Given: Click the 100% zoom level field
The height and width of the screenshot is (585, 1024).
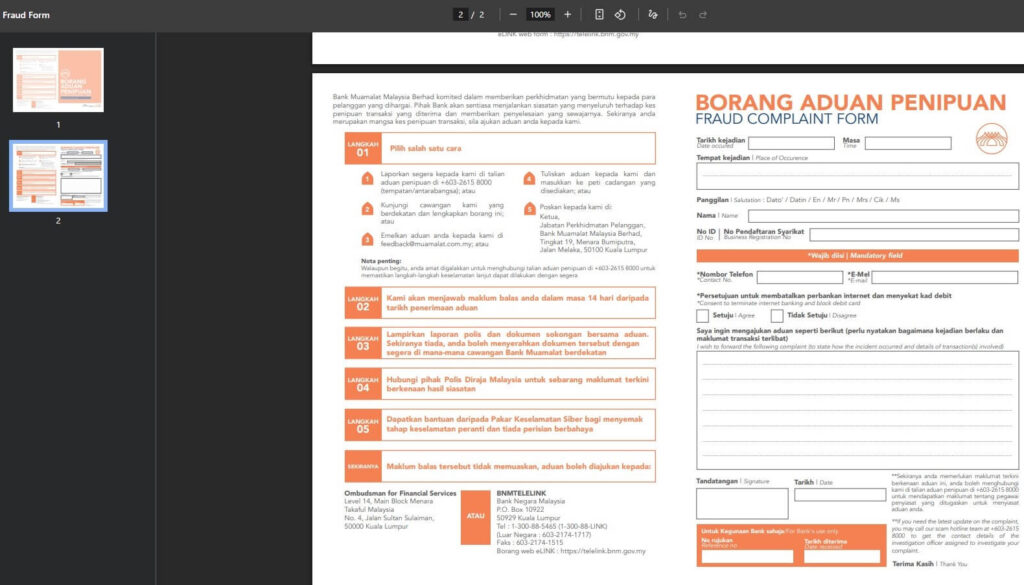Looking at the screenshot, I should click(x=540, y=15).
